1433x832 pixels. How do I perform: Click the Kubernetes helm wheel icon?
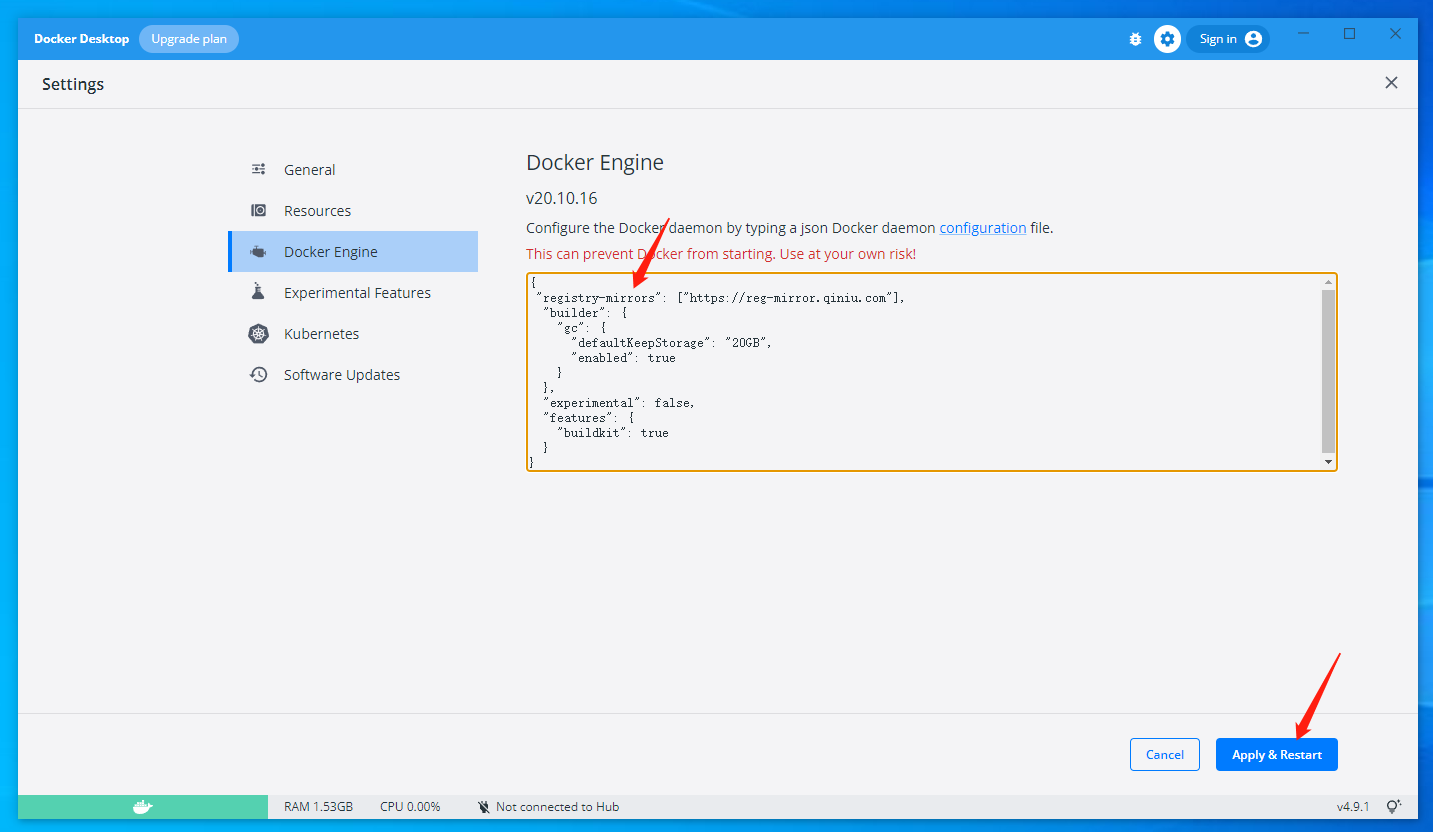[259, 334]
